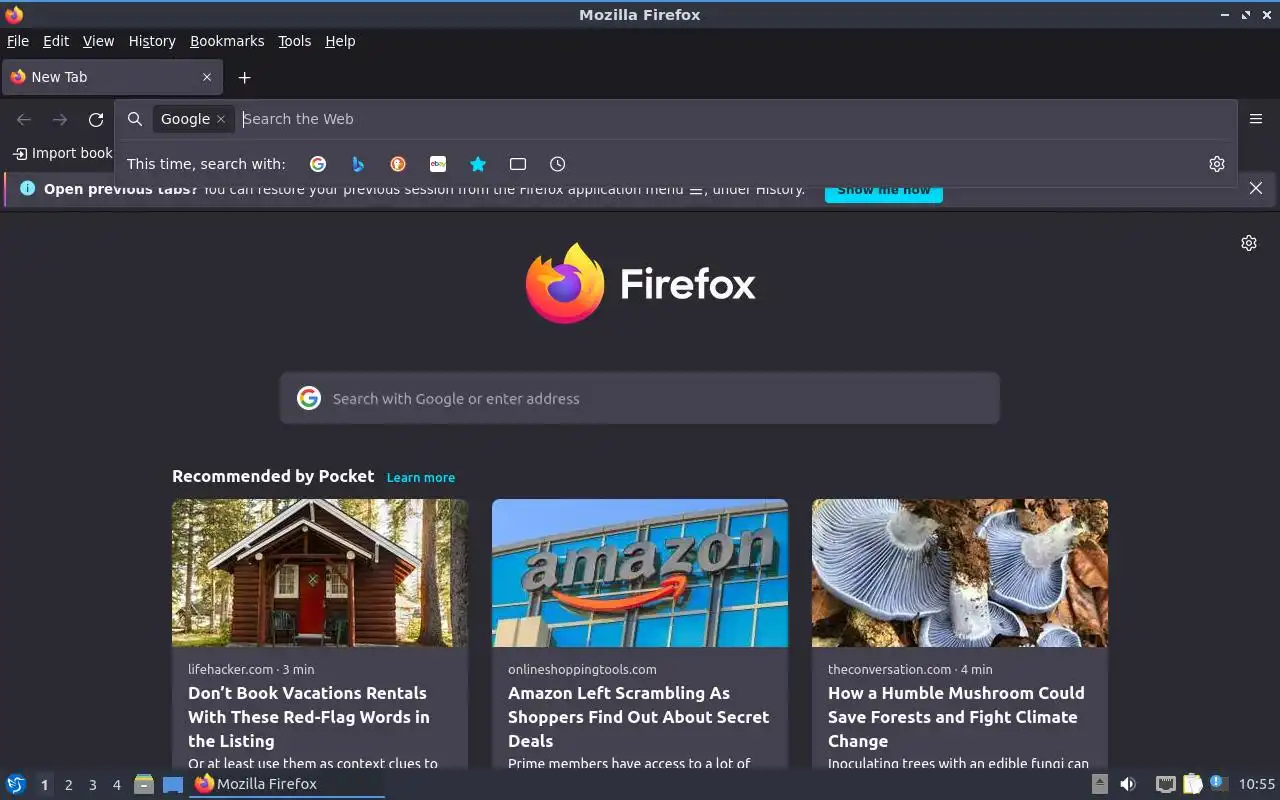Remove the Google search mode chip
1280x800 pixels.
point(221,119)
